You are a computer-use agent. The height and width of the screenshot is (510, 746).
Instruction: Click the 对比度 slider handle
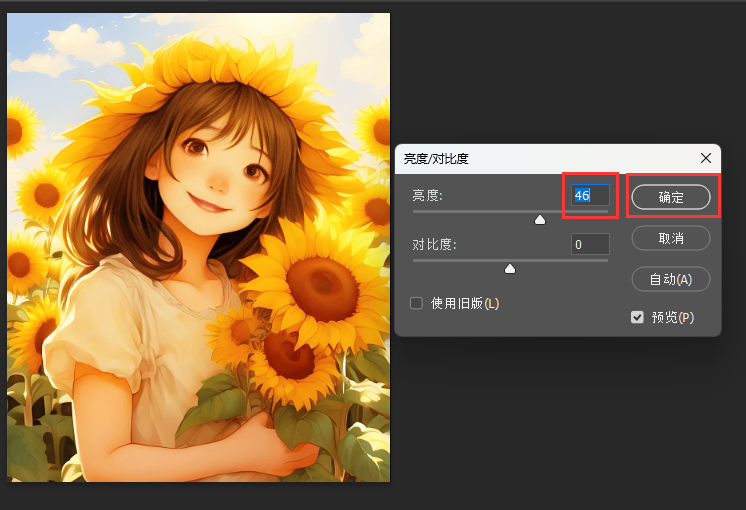pyautogui.click(x=510, y=269)
